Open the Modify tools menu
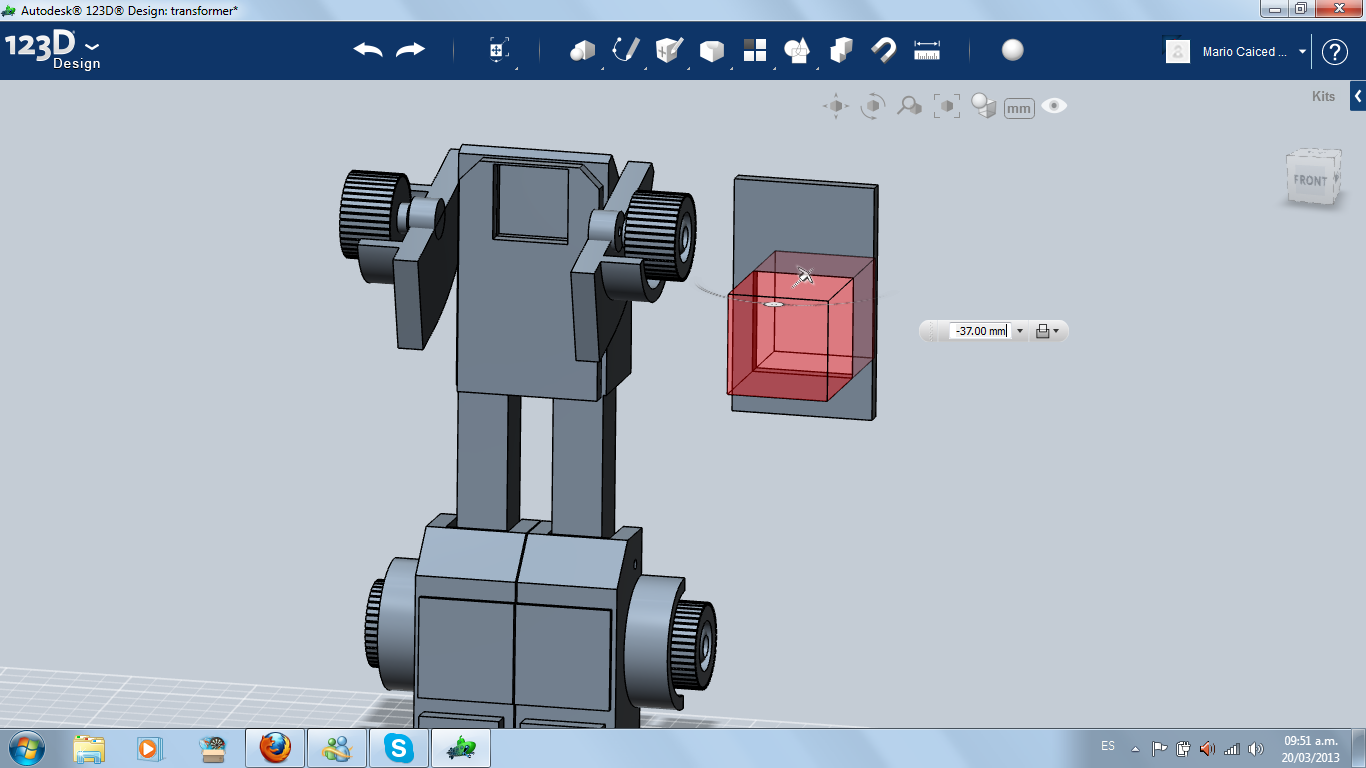Image resolution: width=1366 pixels, height=768 pixels. (712, 50)
